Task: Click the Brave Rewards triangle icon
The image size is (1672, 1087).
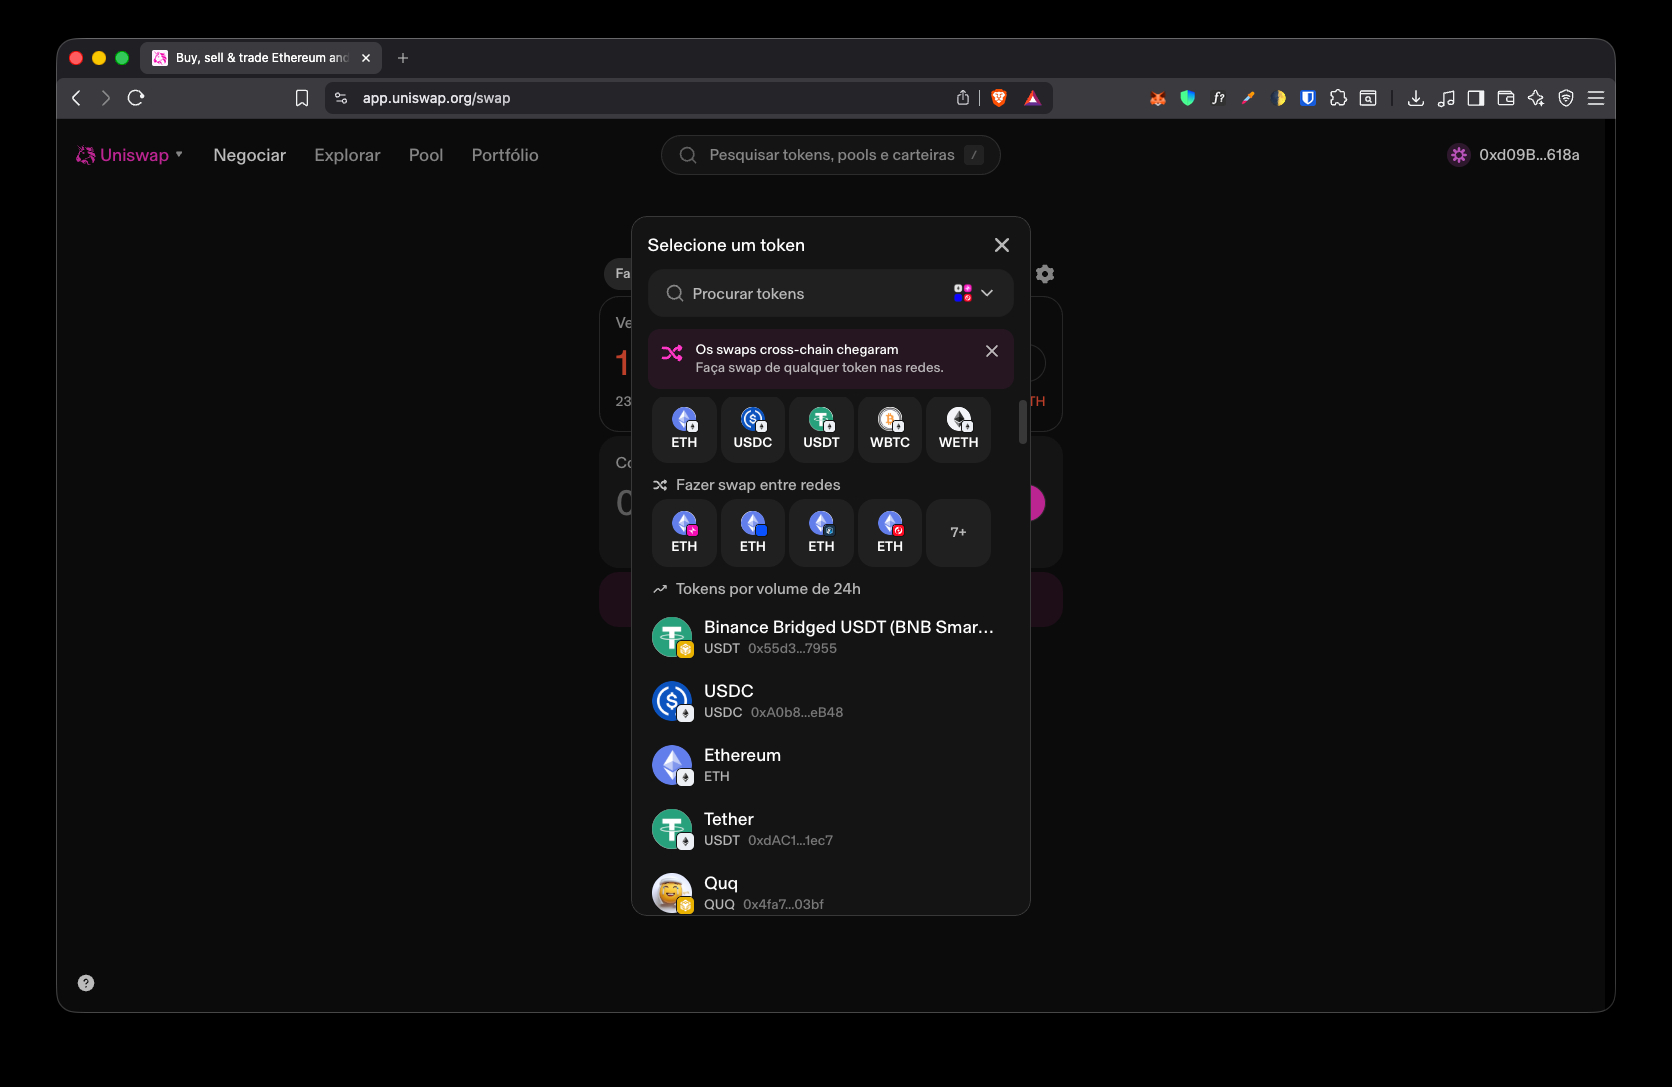Action: click(1032, 98)
